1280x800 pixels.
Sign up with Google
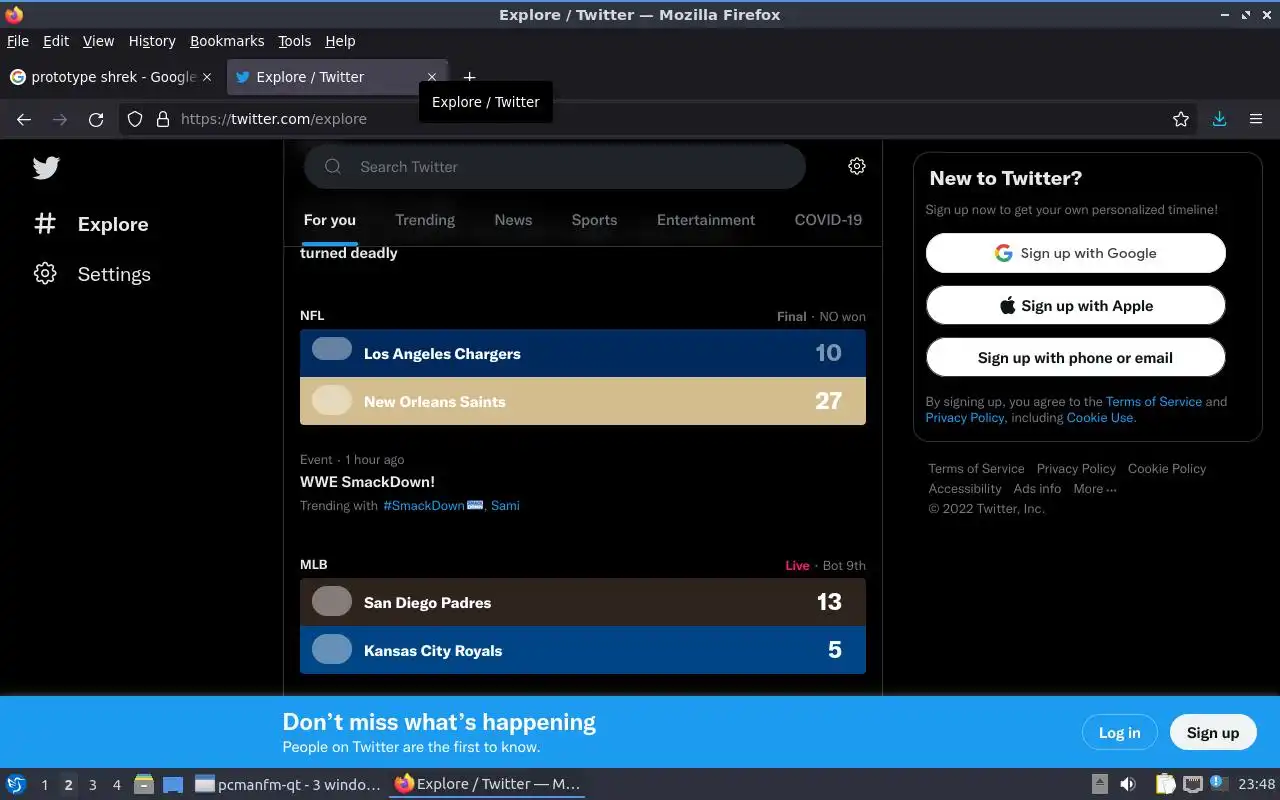[1076, 253]
